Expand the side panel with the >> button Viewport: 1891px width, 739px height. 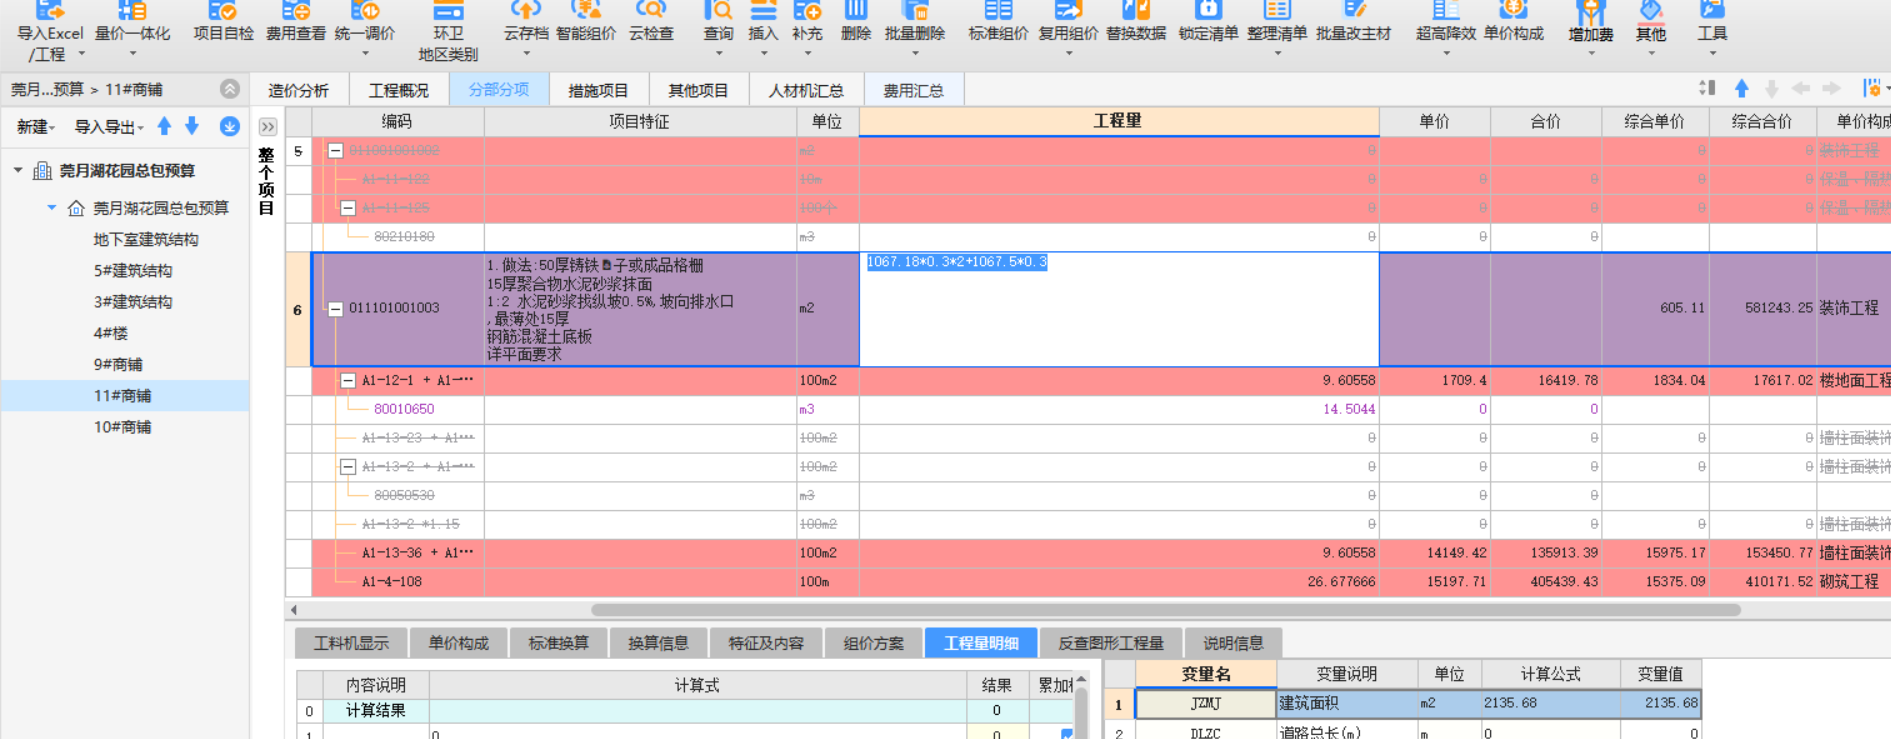coord(267,127)
